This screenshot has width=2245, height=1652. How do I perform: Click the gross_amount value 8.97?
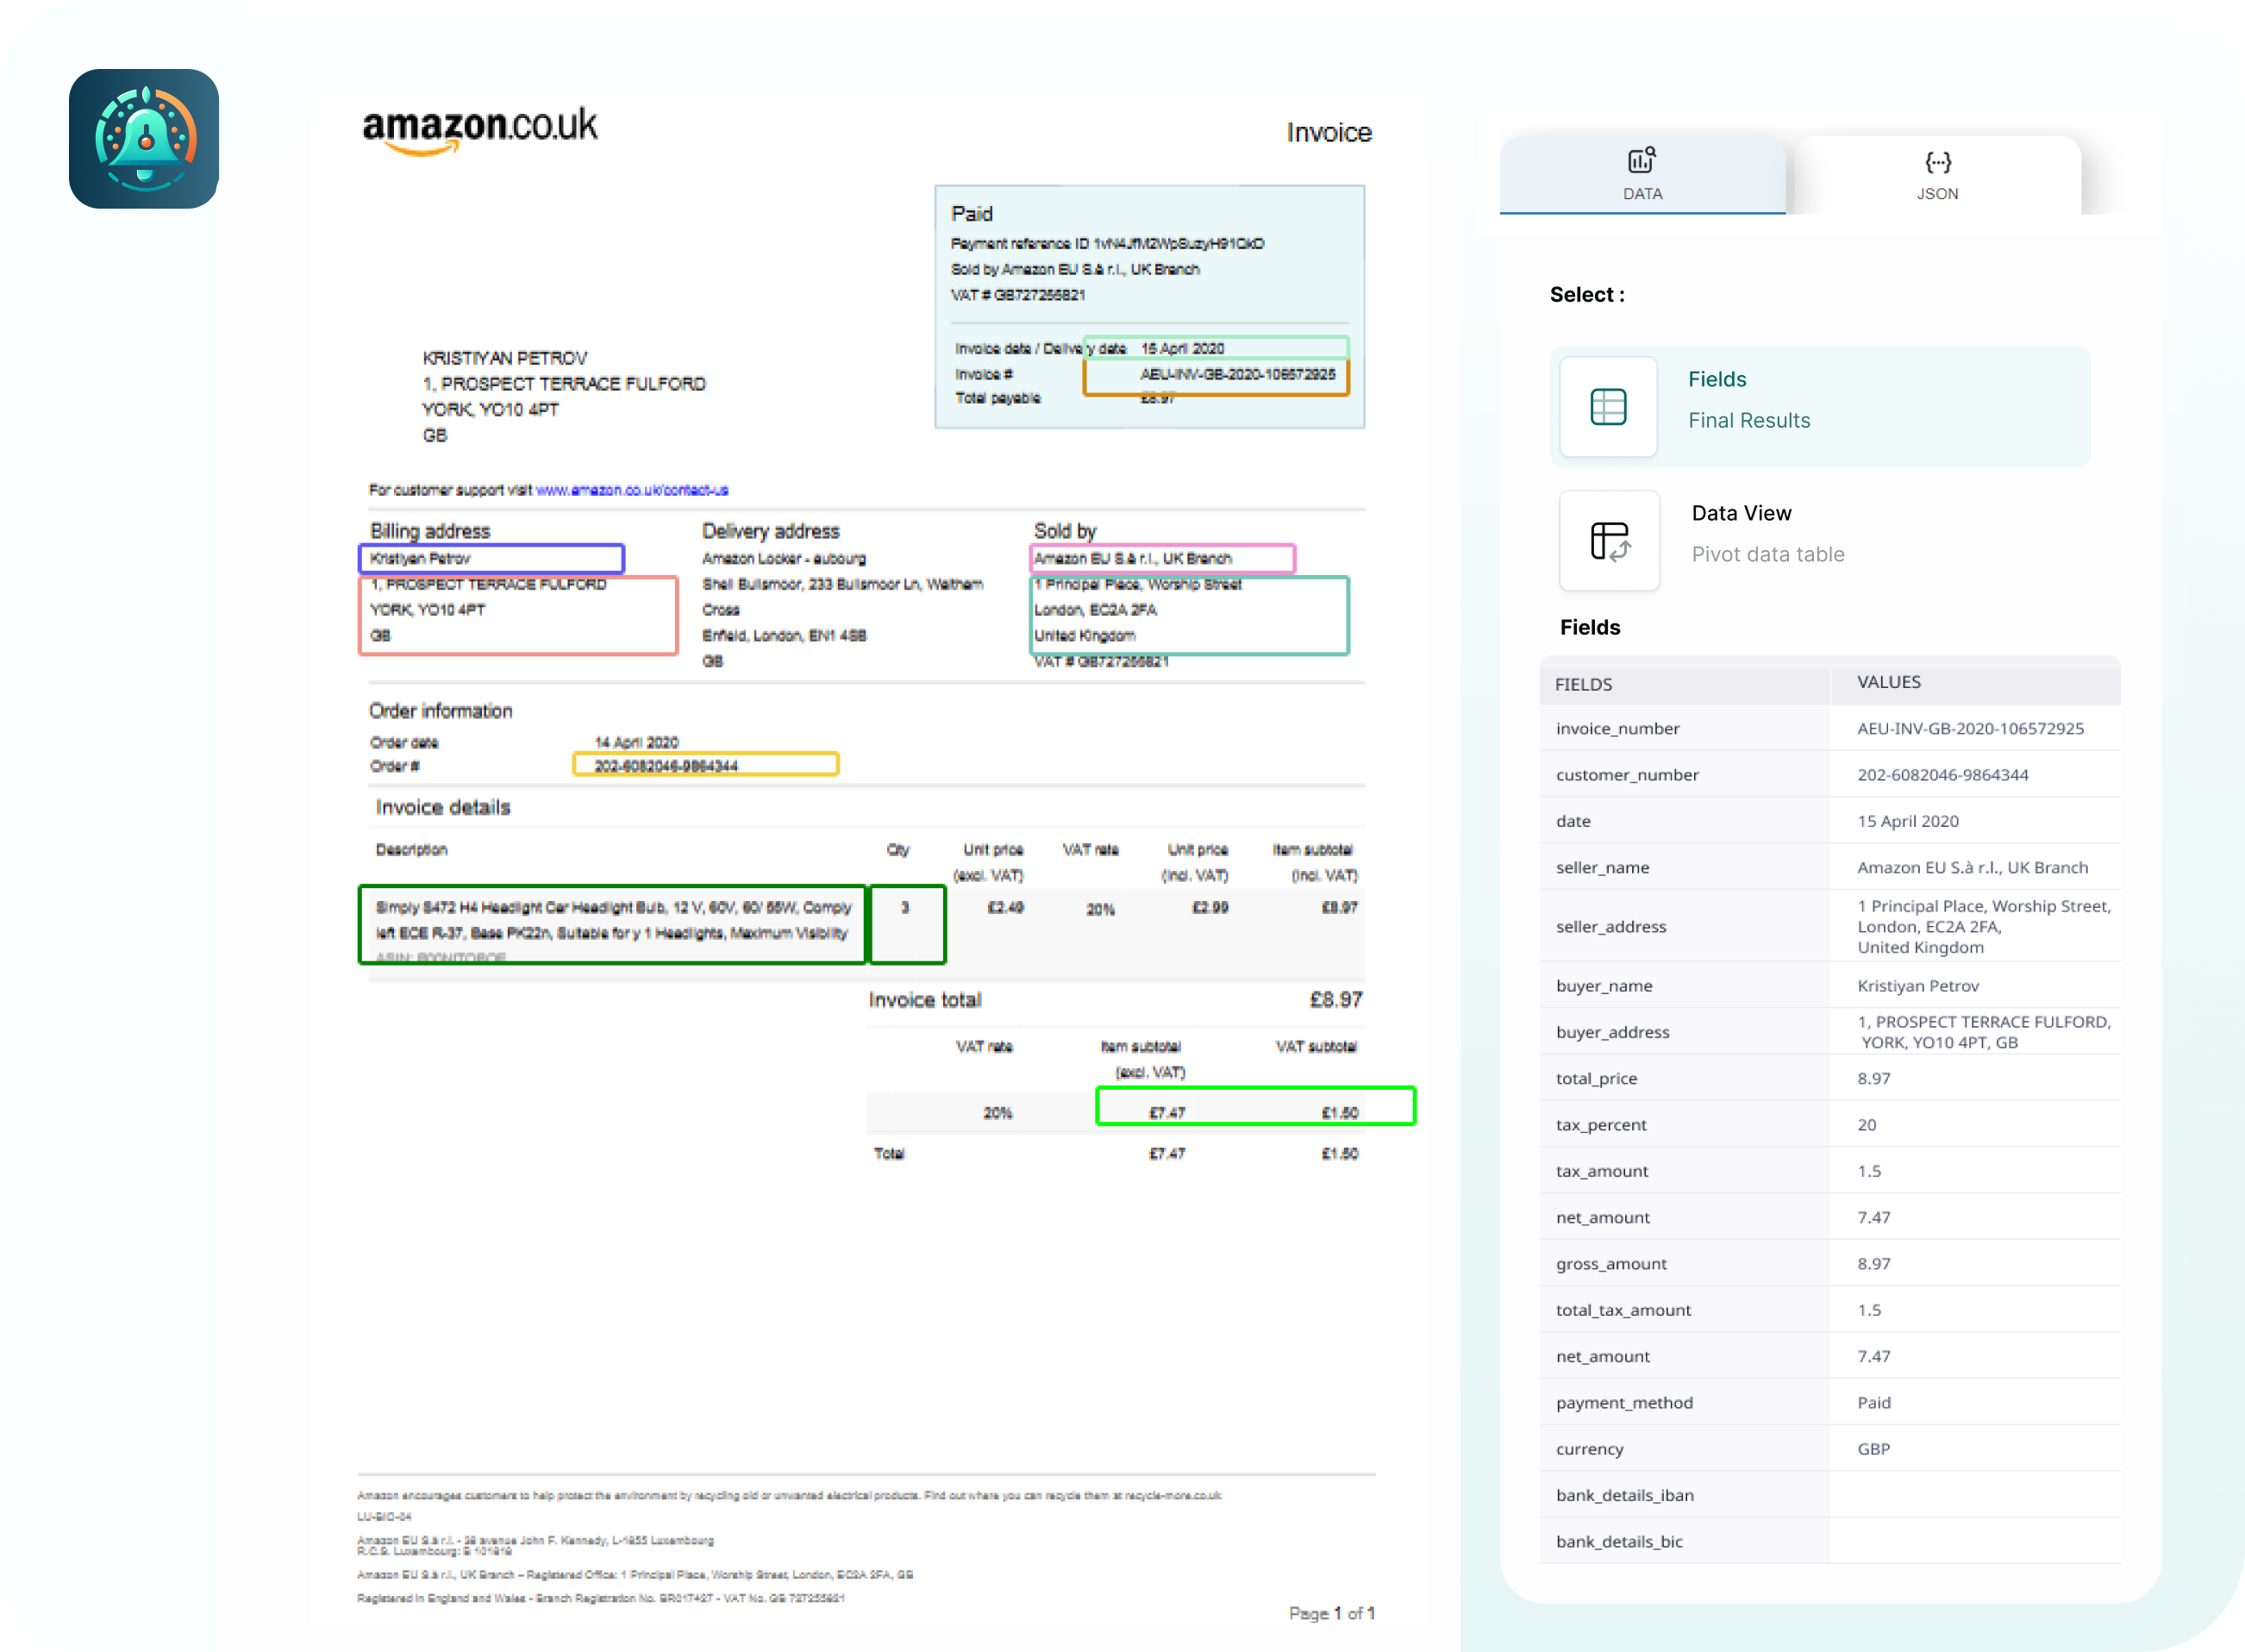click(x=1873, y=1263)
